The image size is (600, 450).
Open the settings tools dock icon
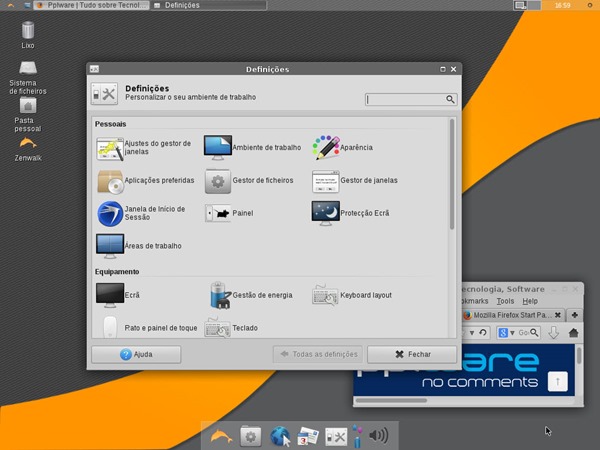[x=336, y=437]
